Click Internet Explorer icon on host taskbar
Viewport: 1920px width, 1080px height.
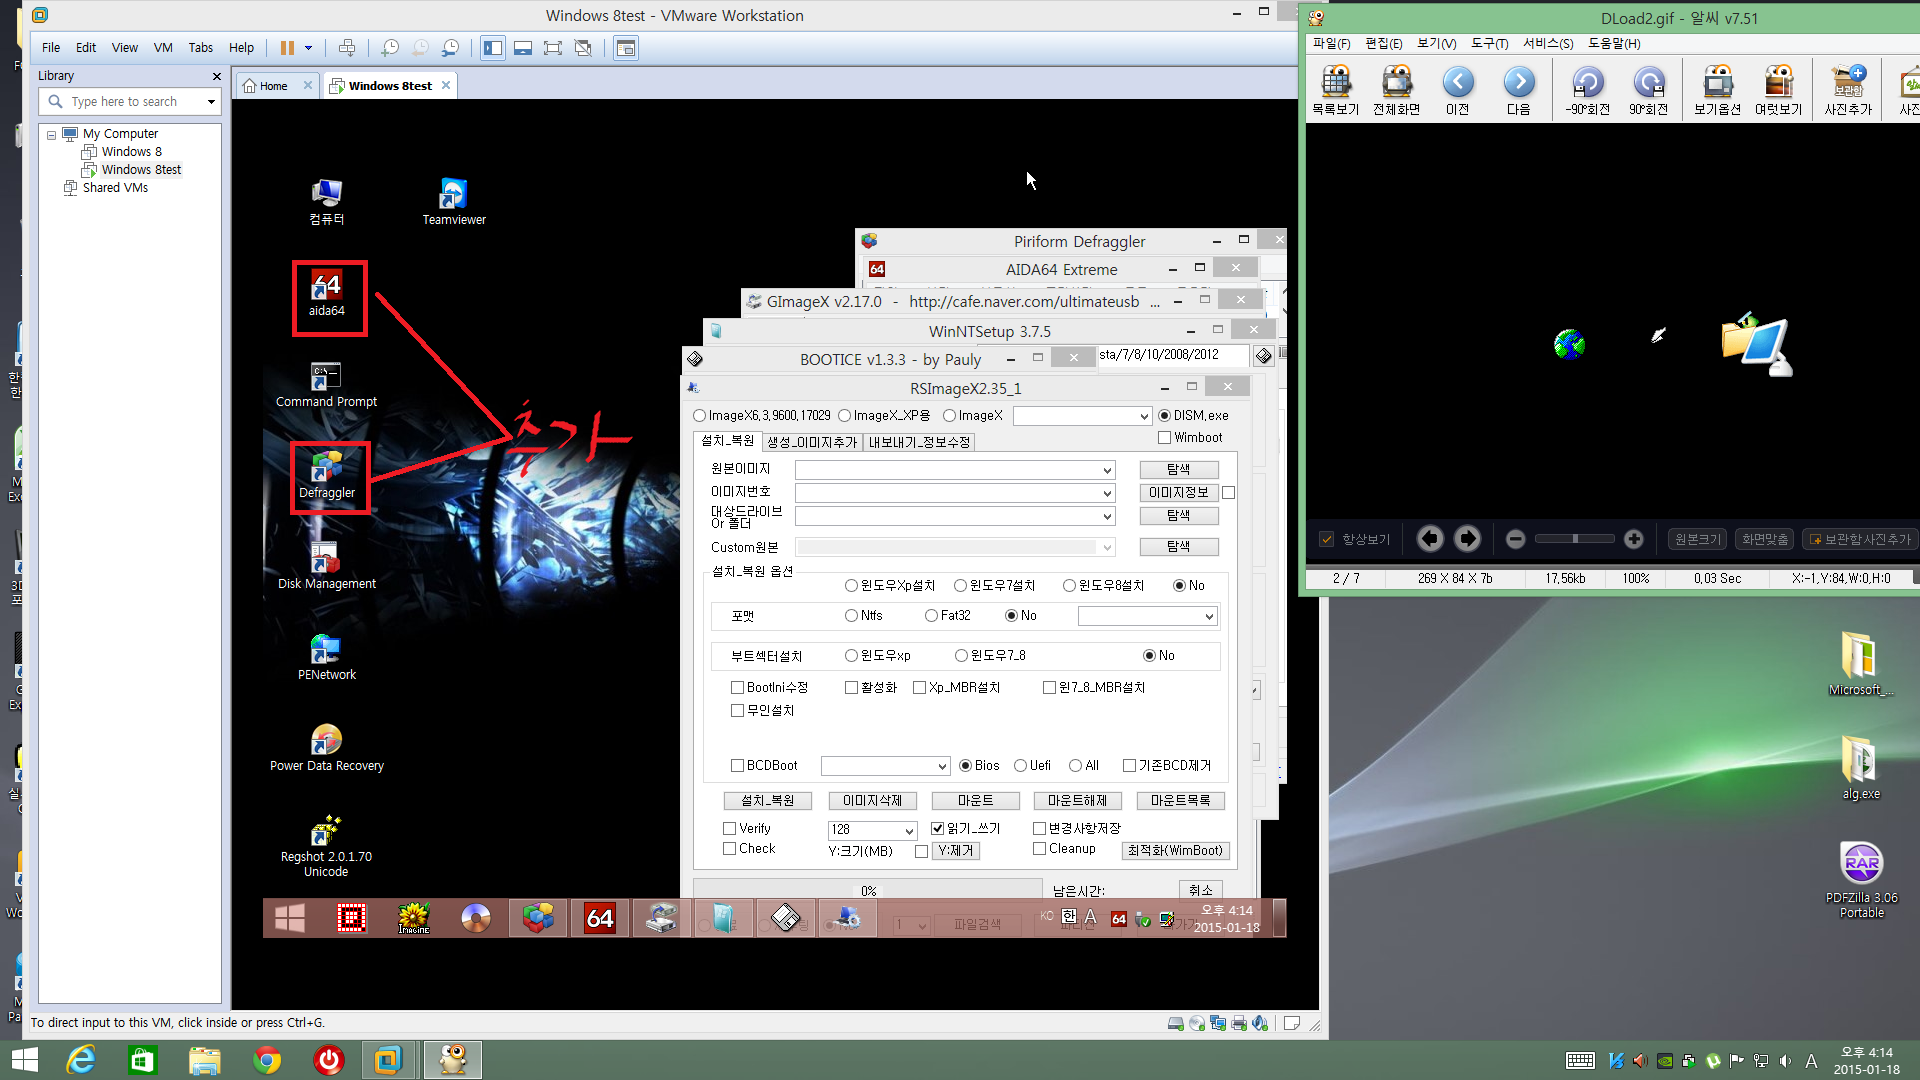(81, 1060)
